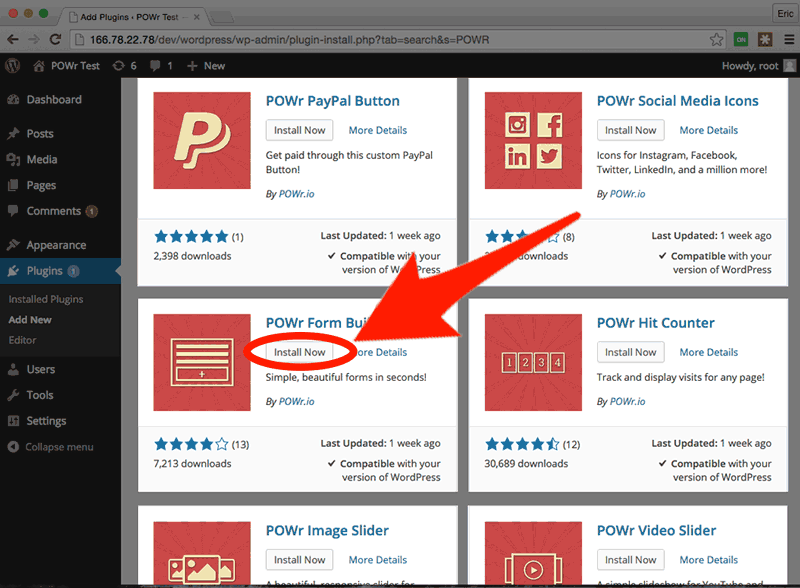View More Details for POWr Image Slider
The image size is (800, 588).
(x=378, y=560)
